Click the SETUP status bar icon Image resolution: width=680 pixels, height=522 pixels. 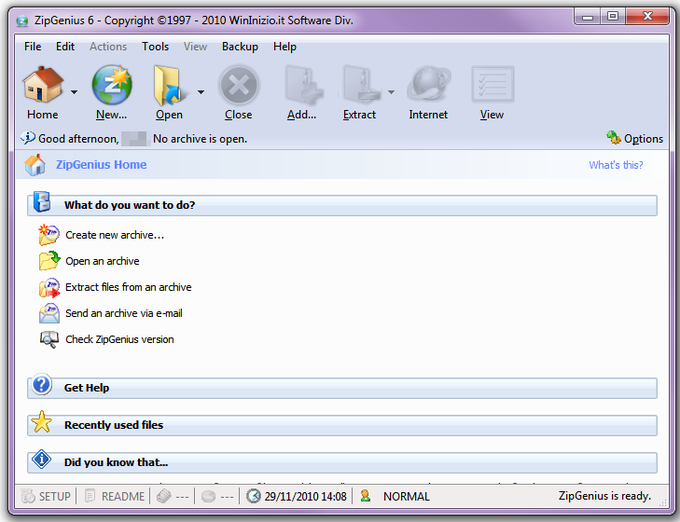(28, 496)
